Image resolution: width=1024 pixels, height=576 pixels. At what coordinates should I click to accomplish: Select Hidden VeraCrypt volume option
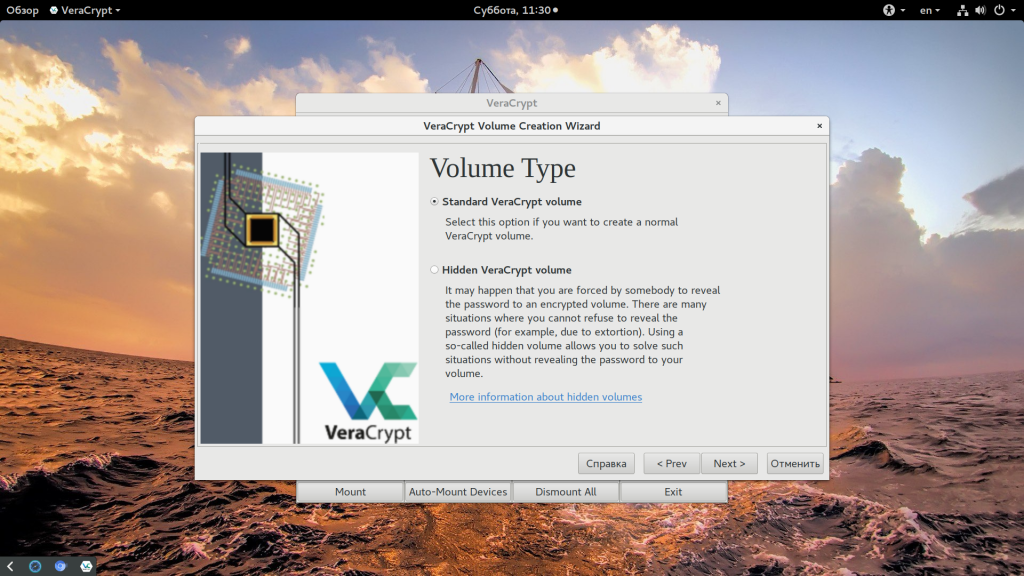pyautogui.click(x=434, y=270)
